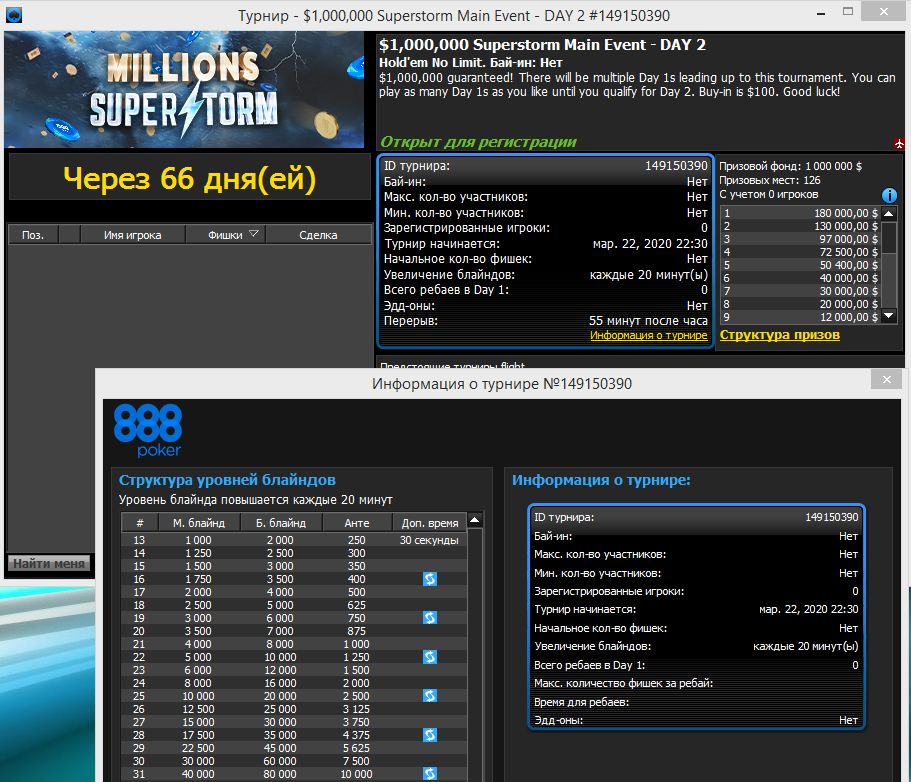
Task: Click the blue icon in blind level 28 row
Action: [x=430, y=735]
